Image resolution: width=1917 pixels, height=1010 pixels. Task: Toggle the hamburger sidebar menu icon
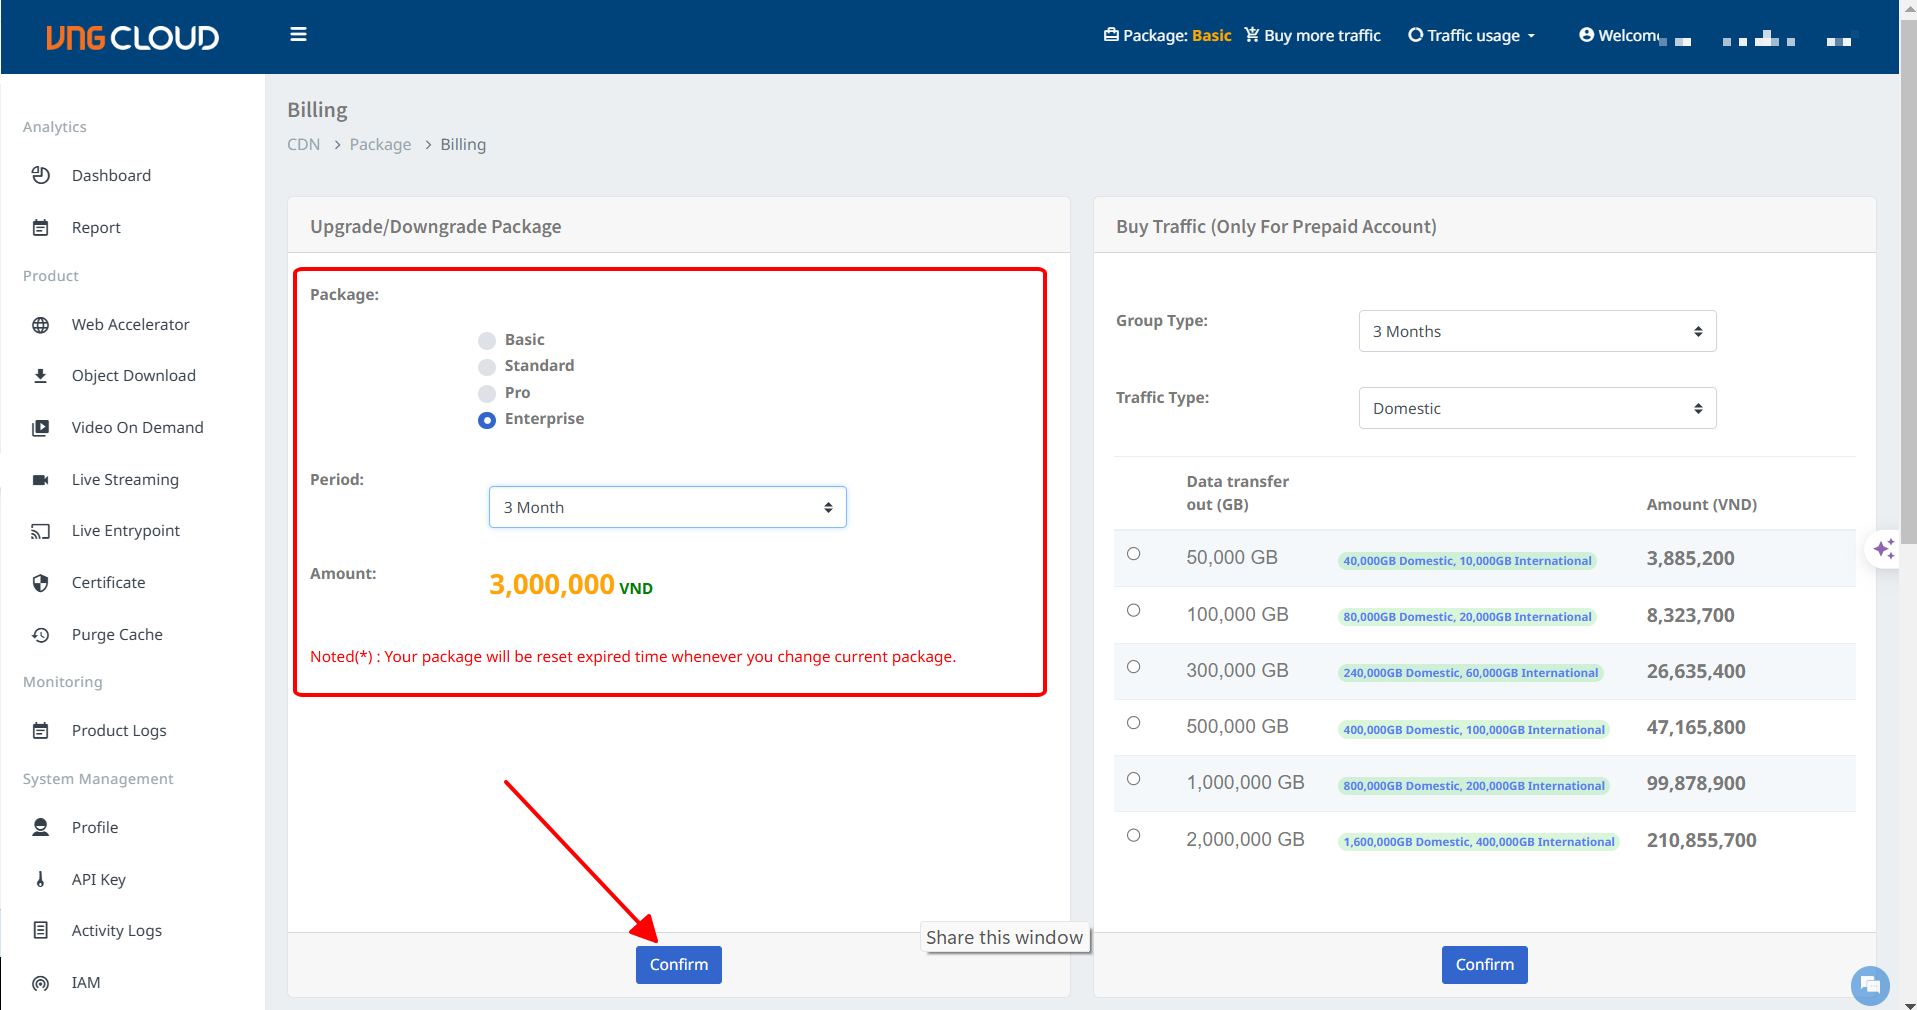click(x=298, y=35)
